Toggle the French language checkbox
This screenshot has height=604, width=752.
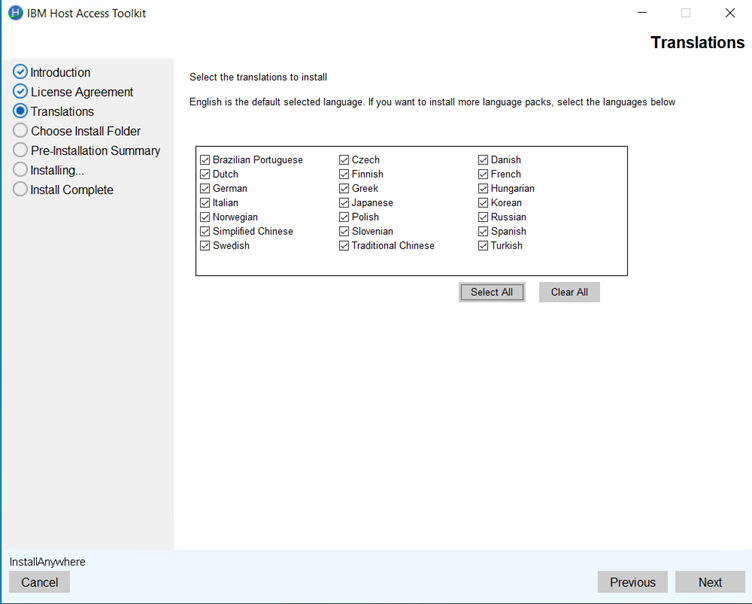coord(483,174)
